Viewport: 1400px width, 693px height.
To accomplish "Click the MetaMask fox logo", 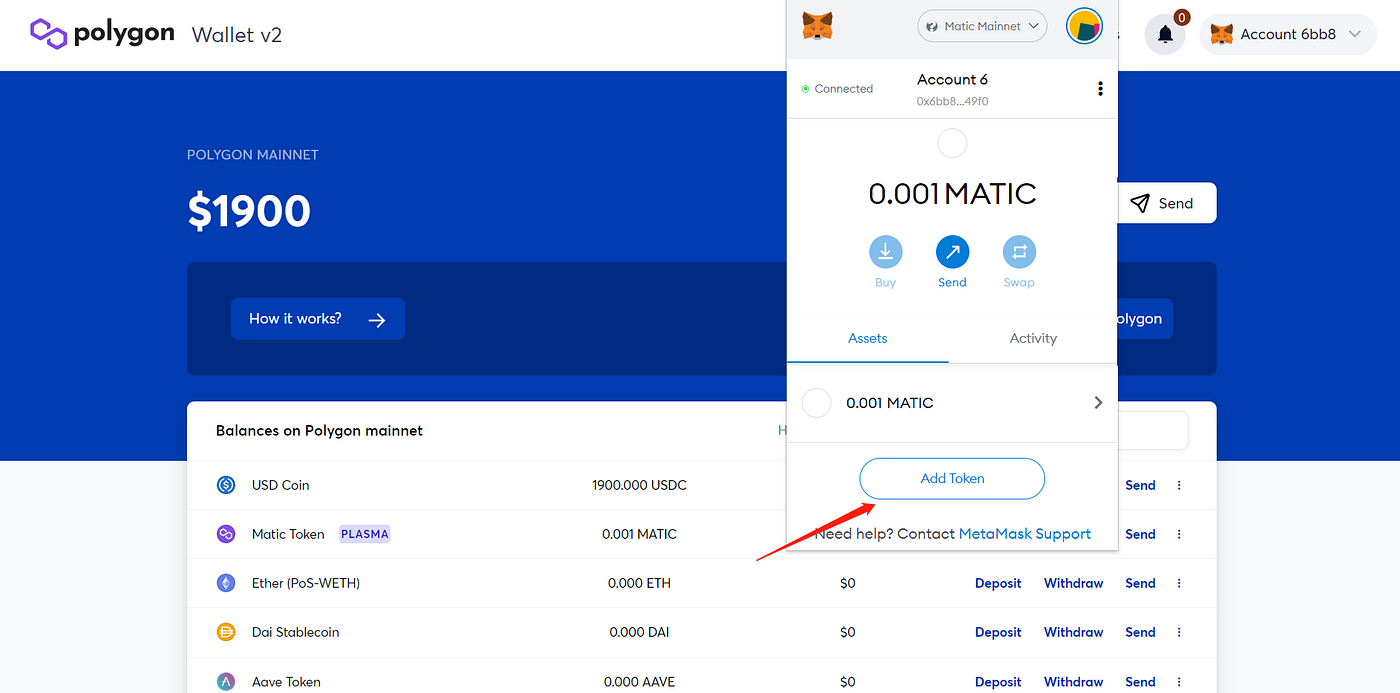I will (817, 25).
